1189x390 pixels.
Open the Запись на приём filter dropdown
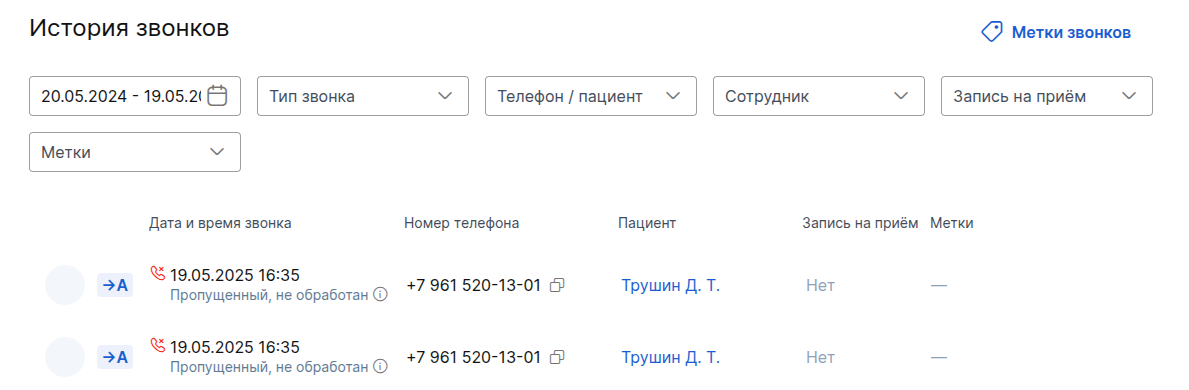(x=1047, y=96)
